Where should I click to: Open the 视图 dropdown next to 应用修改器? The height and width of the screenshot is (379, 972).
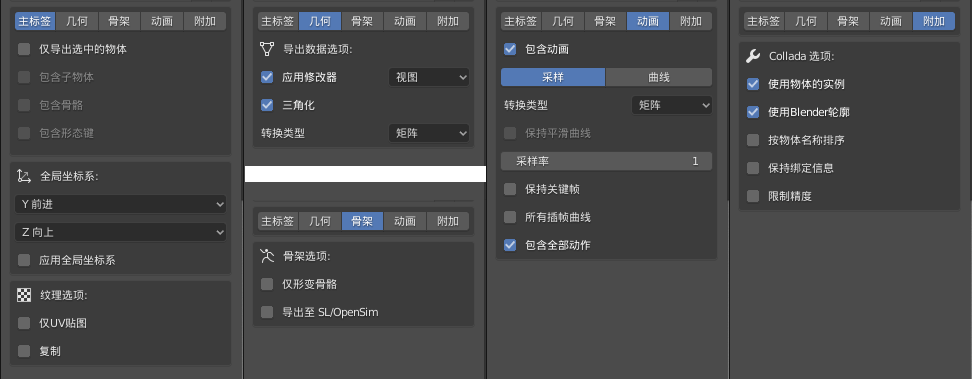point(429,77)
